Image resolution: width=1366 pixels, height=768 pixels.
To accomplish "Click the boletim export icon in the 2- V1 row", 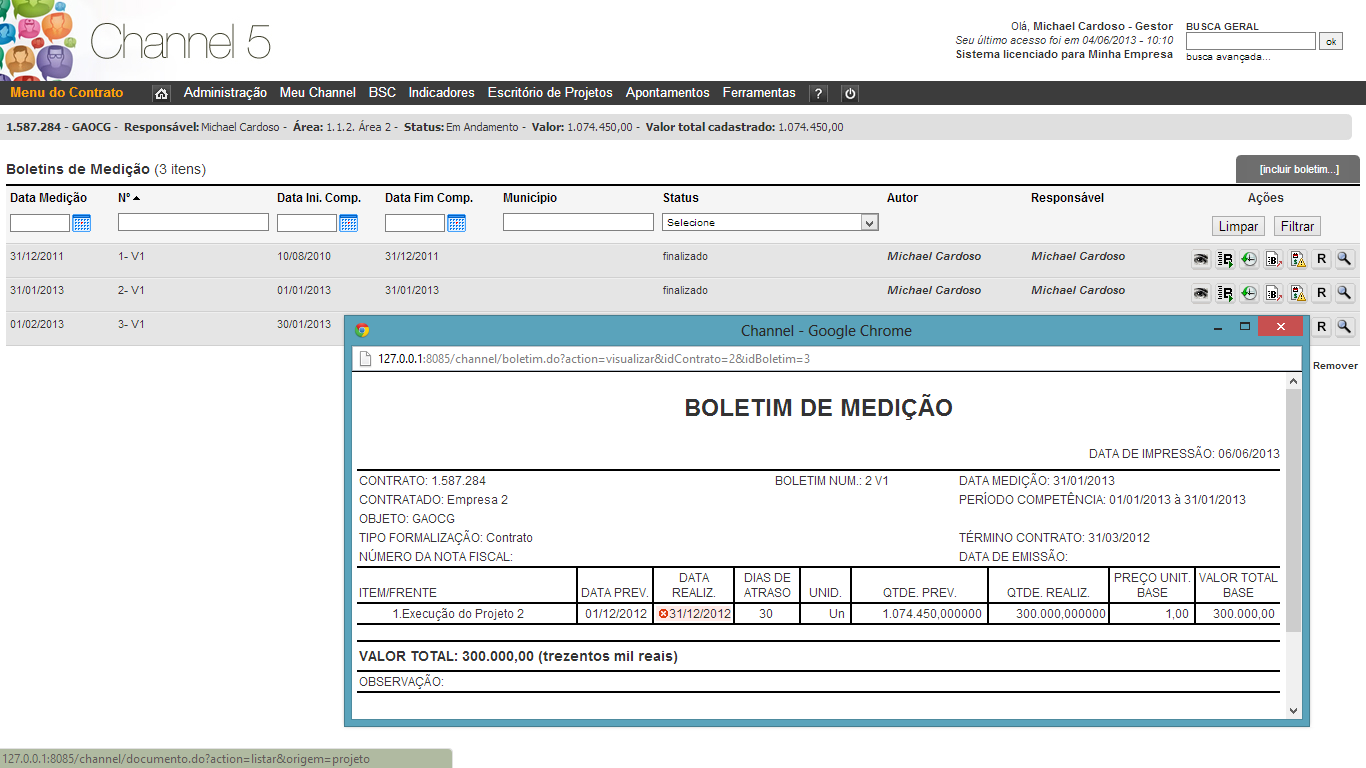I will point(1273,293).
